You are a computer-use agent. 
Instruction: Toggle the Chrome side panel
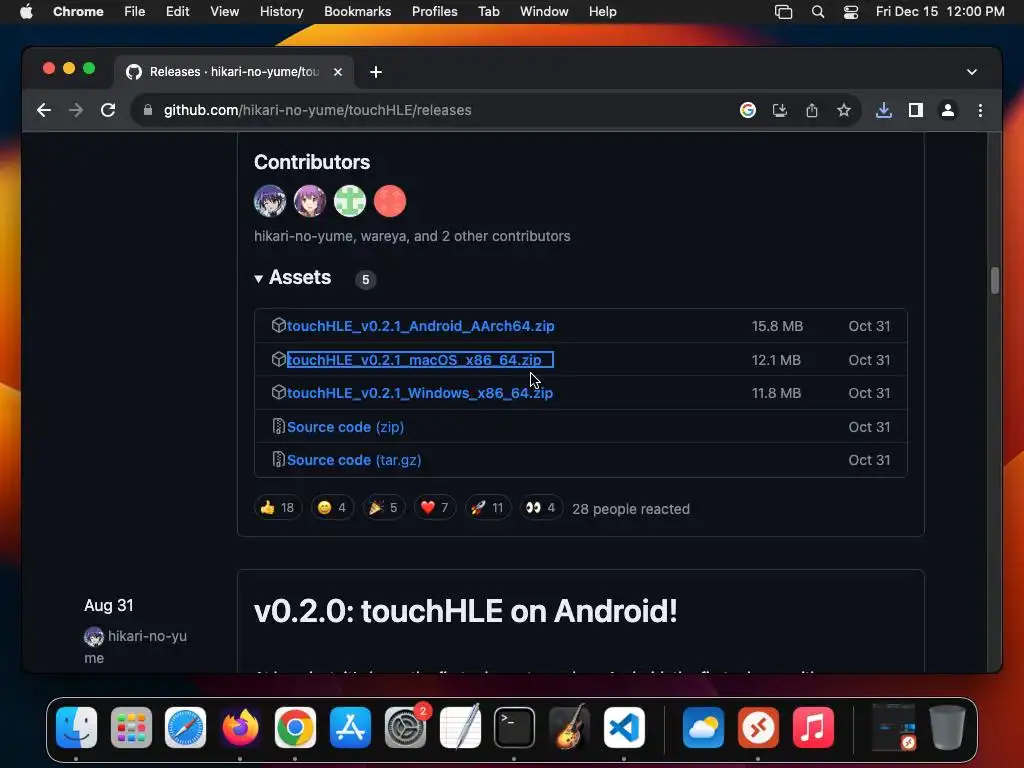[x=916, y=110]
